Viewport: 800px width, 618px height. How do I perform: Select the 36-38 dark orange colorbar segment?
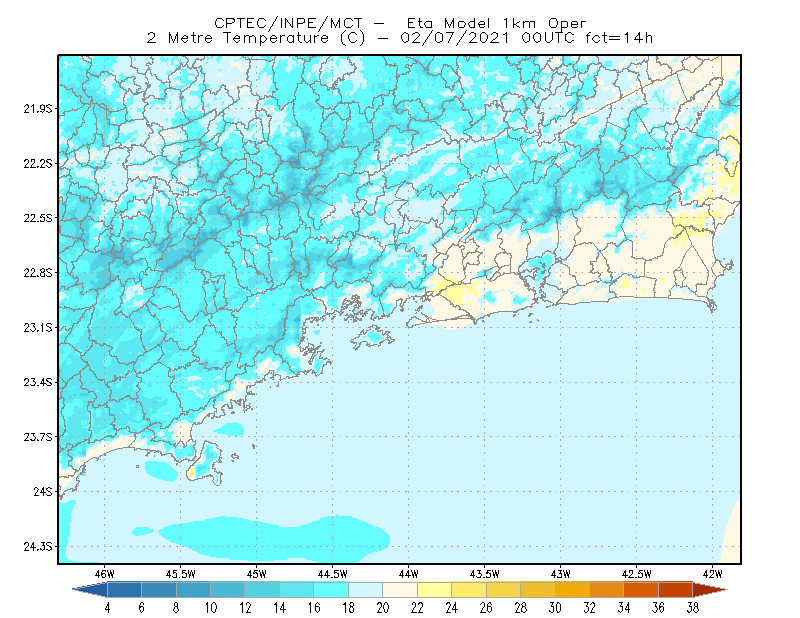pos(676,590)
